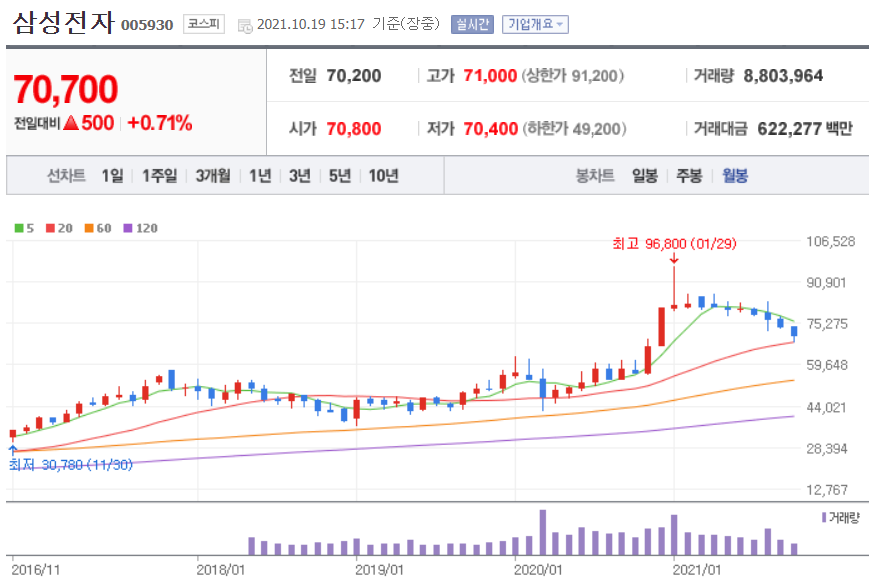Image resolution: width=869 pixels, height=587 pixels.
Task: Click the 2018/01 x-axis date label
Action: tap(221, 570)
